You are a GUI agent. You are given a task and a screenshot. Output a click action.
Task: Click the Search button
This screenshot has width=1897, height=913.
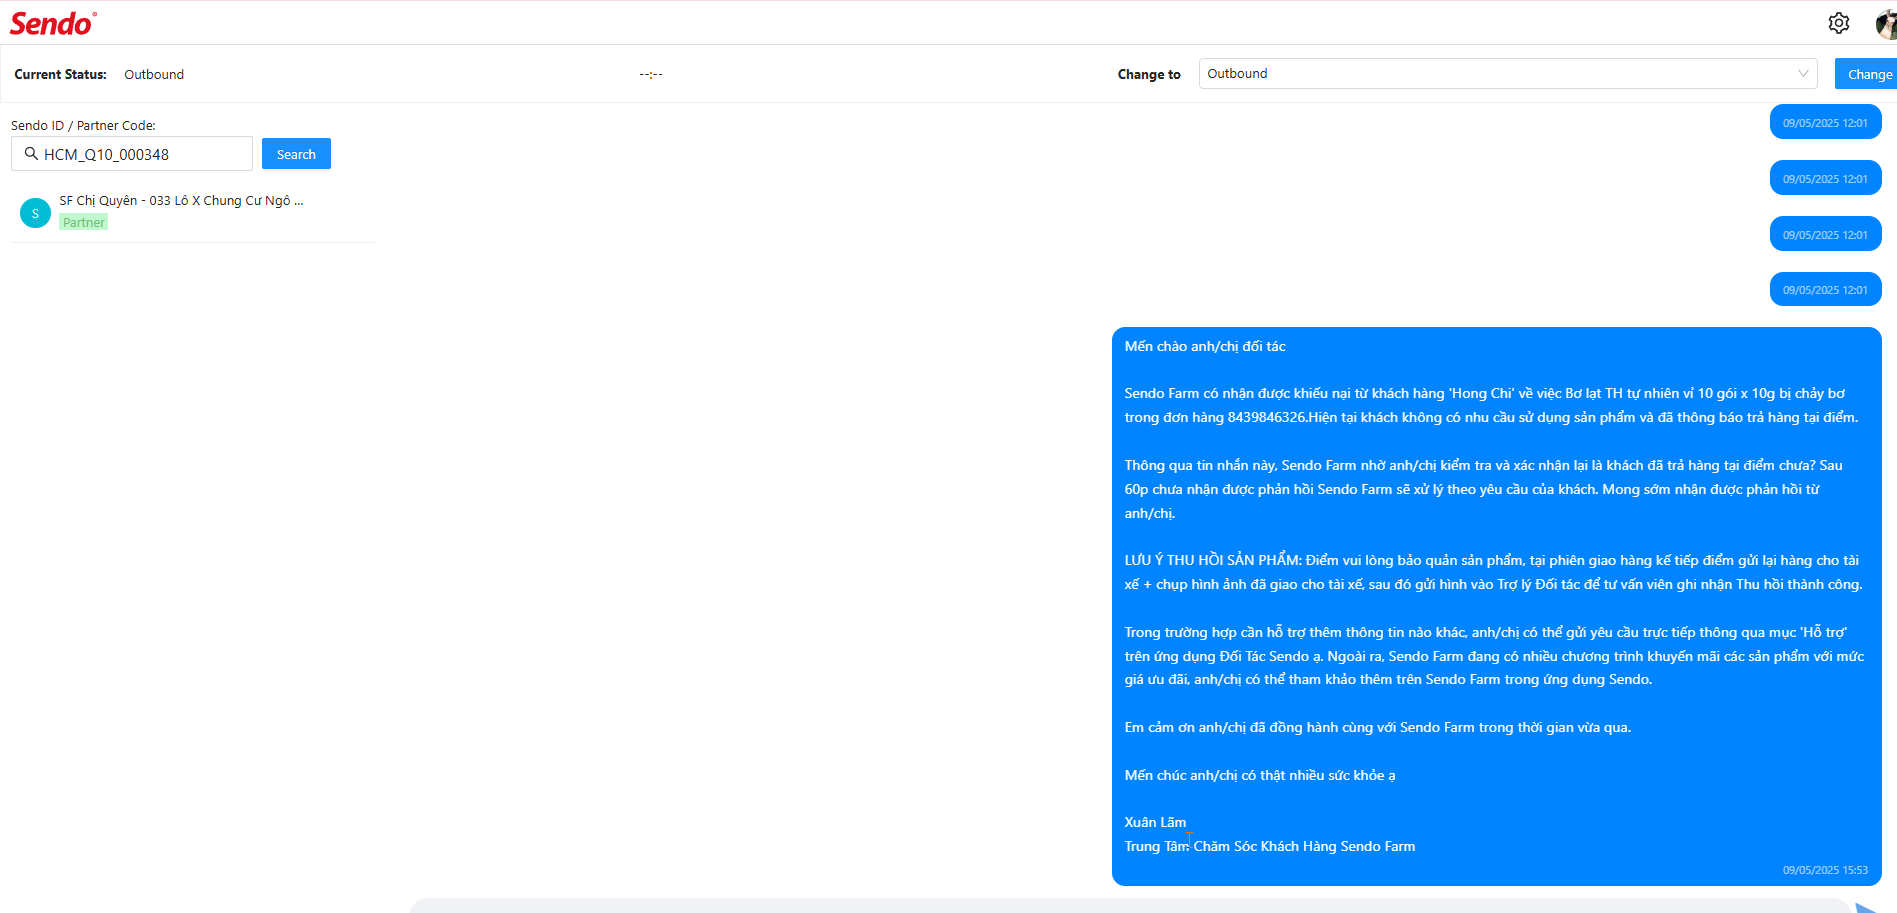296,154
